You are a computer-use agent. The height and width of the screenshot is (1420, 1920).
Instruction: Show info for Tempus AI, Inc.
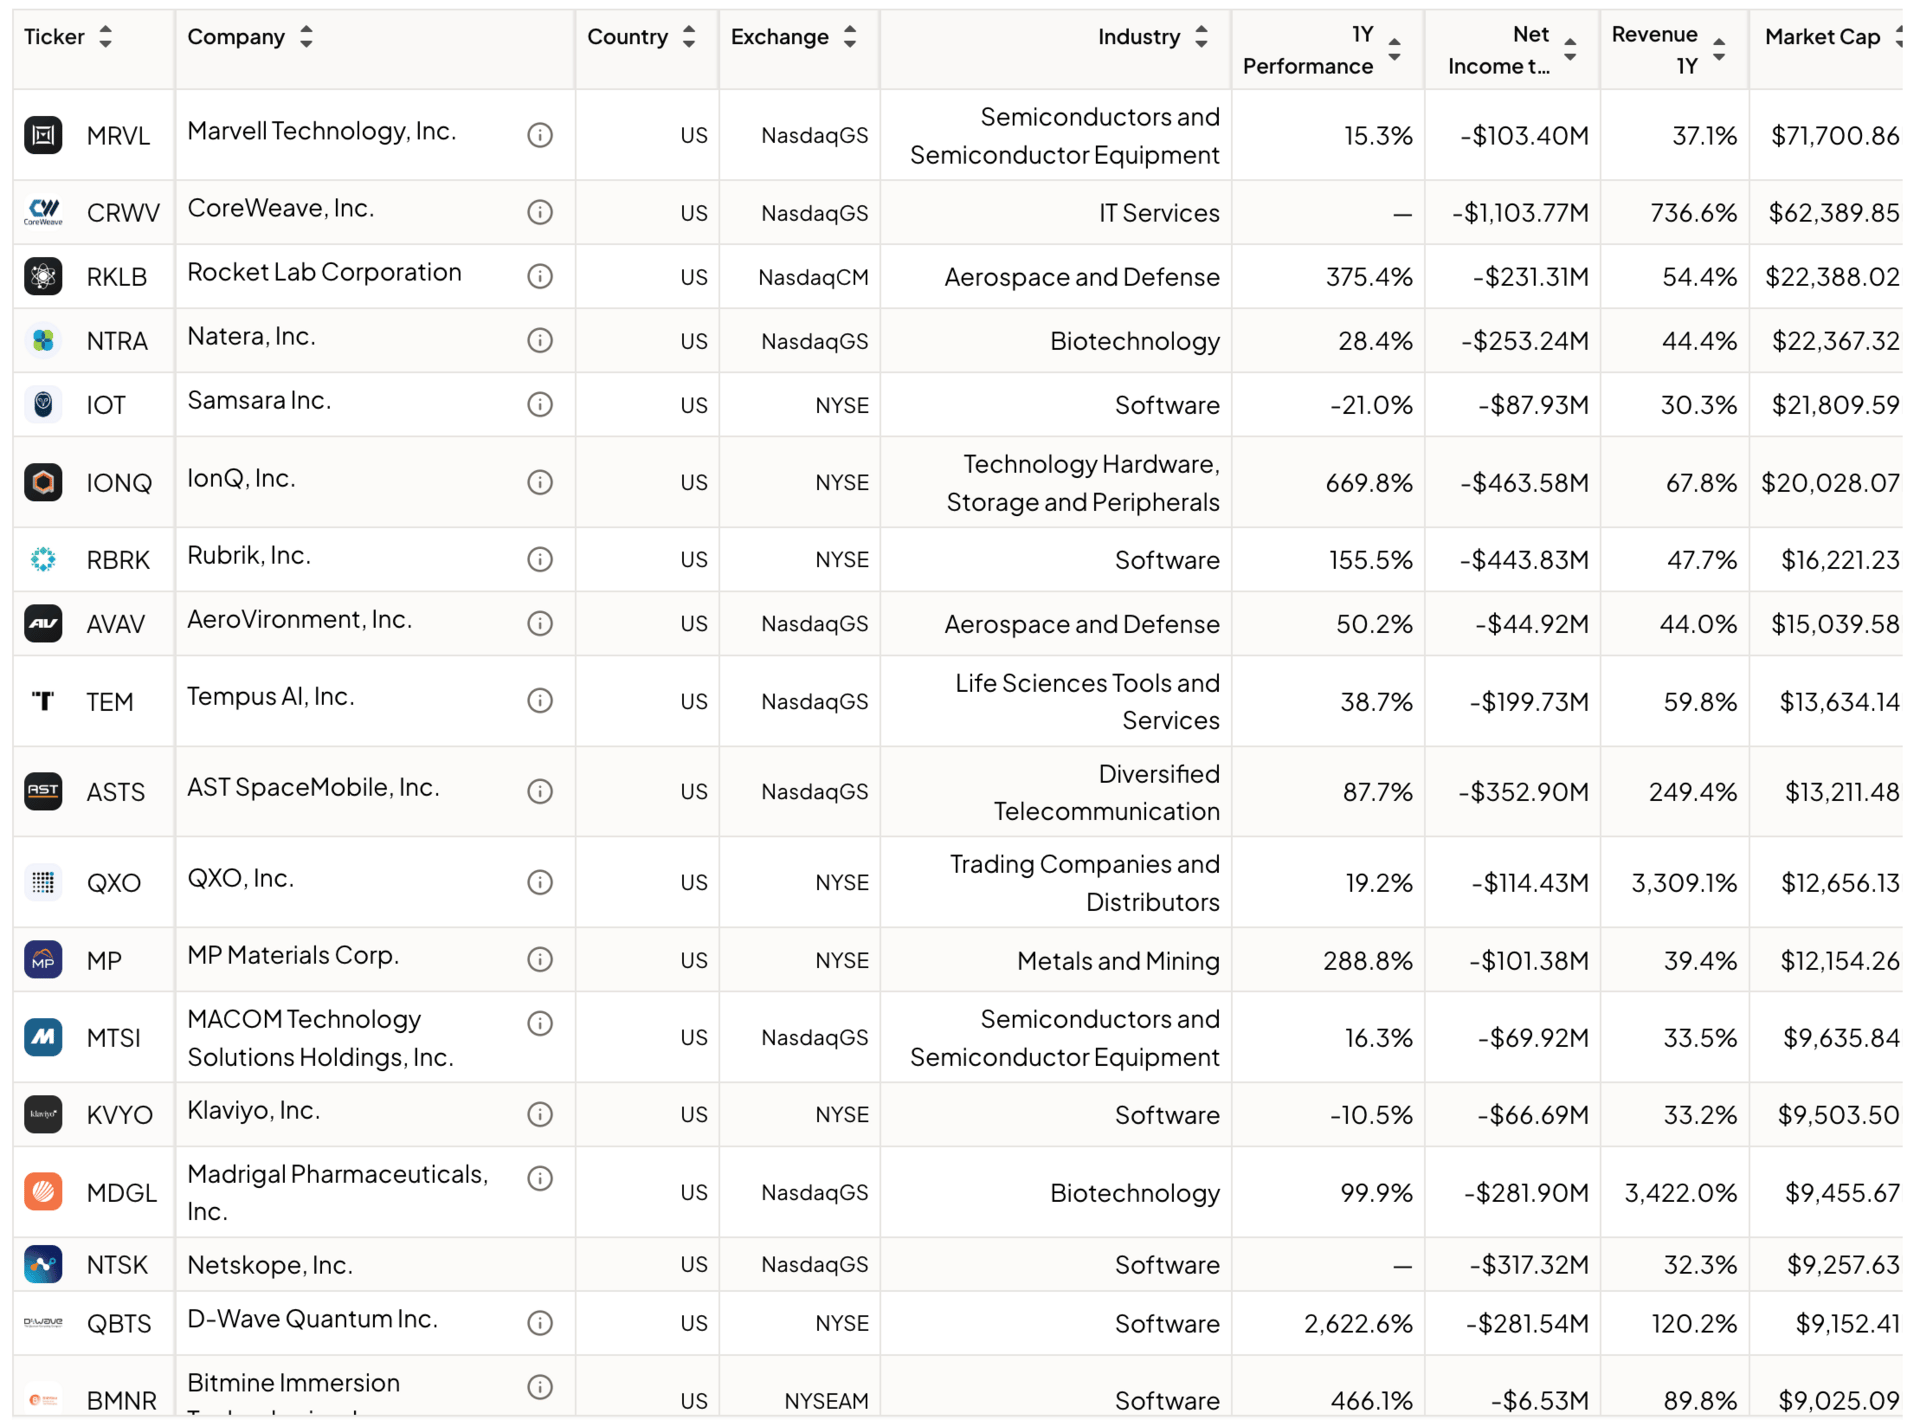click(540, 701)
